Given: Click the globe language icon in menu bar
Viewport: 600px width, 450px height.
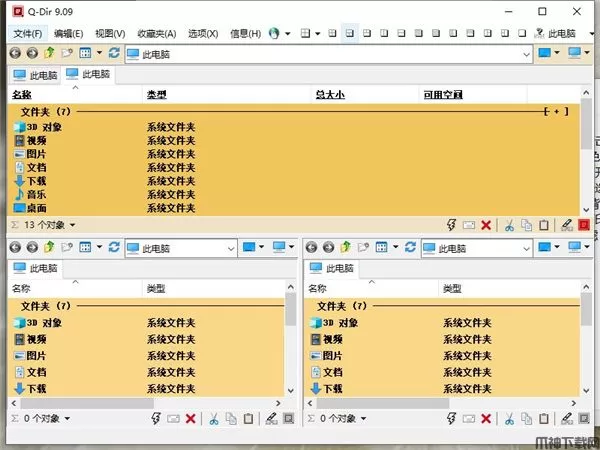Looking at the screenshot, I should click(274, 34).
